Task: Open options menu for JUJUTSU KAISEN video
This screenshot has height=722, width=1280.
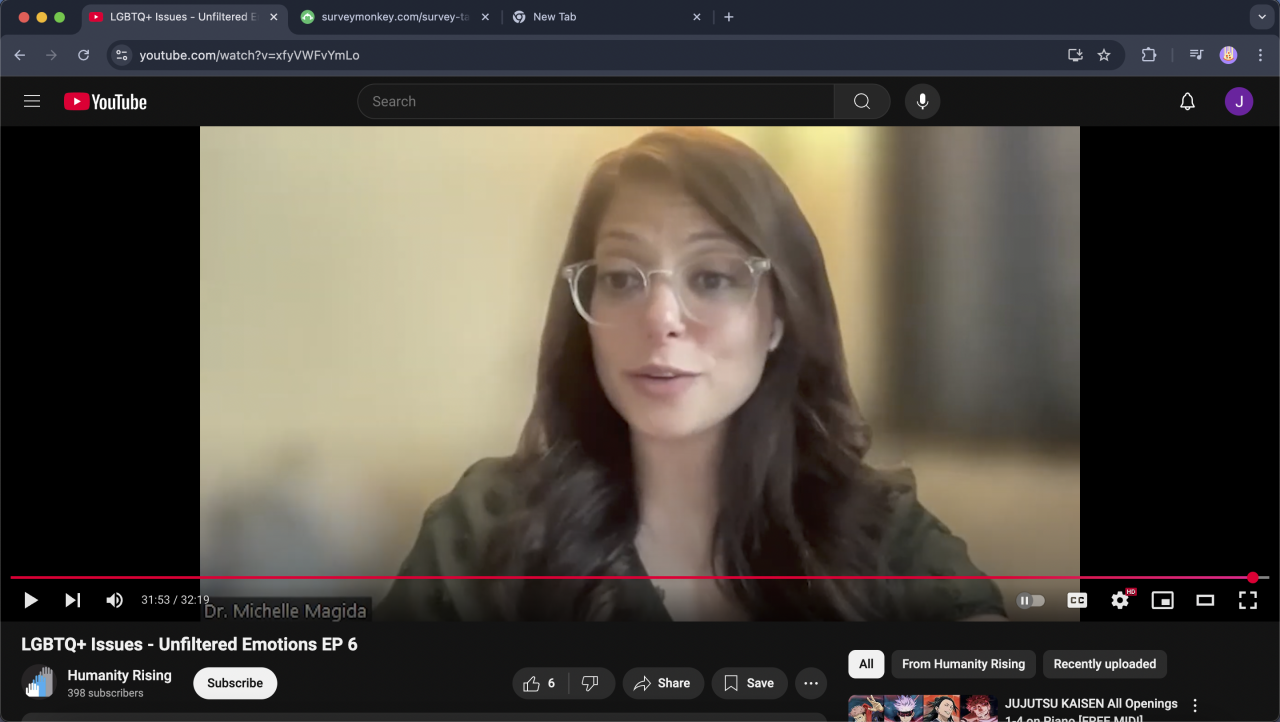Action: coord(1194,706)
